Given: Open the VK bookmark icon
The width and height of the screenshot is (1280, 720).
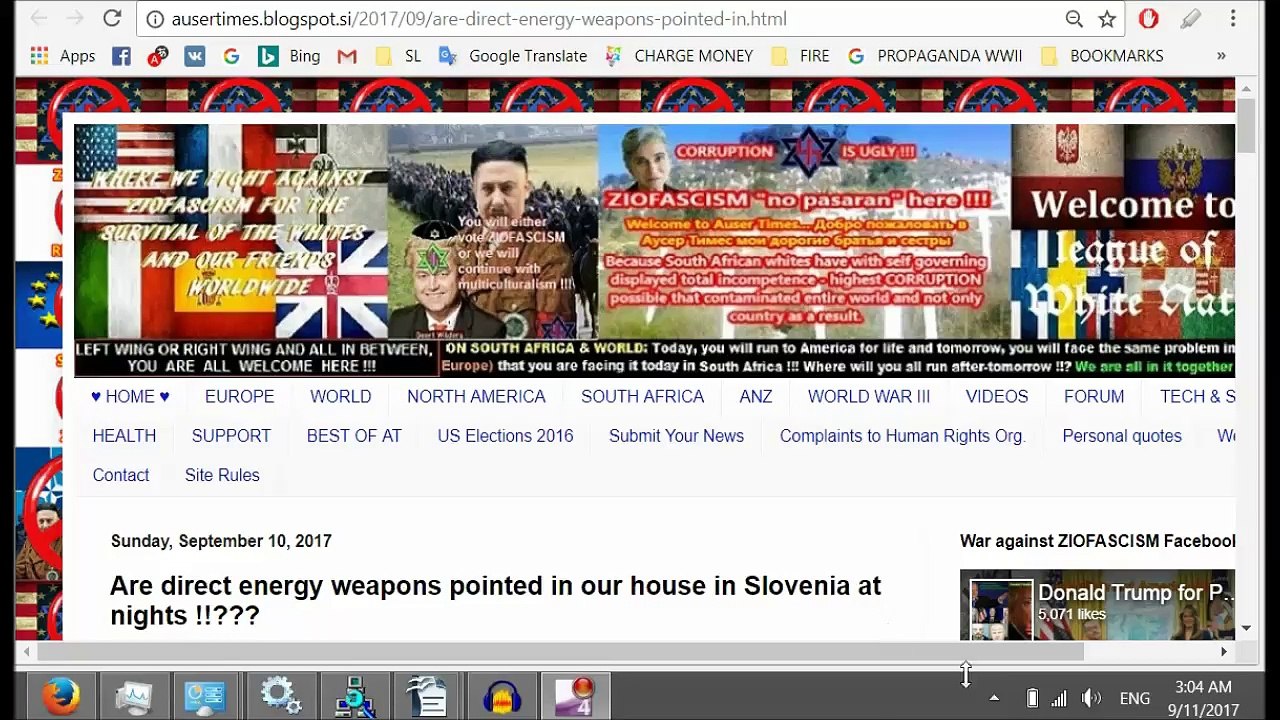Looking at the screenshot, I should [194, 56].
